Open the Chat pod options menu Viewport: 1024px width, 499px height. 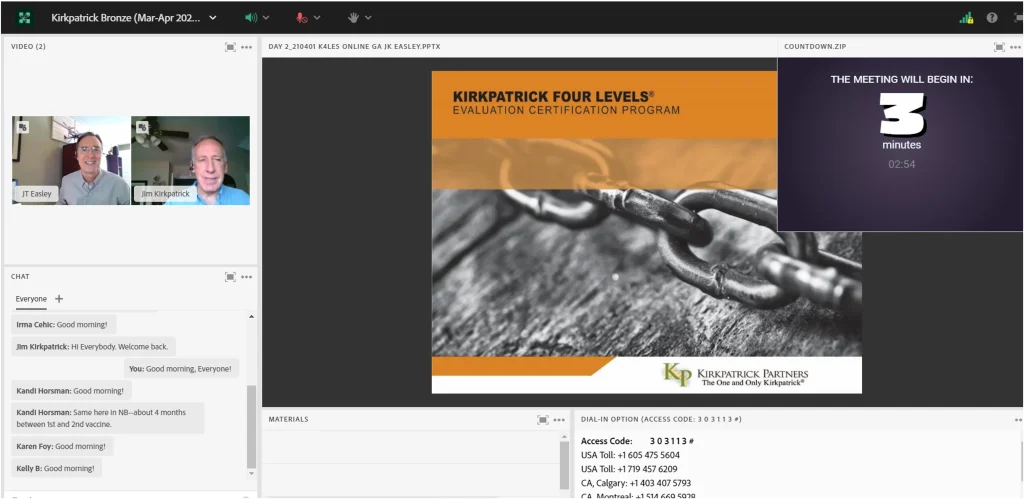[x=246, y=277]
